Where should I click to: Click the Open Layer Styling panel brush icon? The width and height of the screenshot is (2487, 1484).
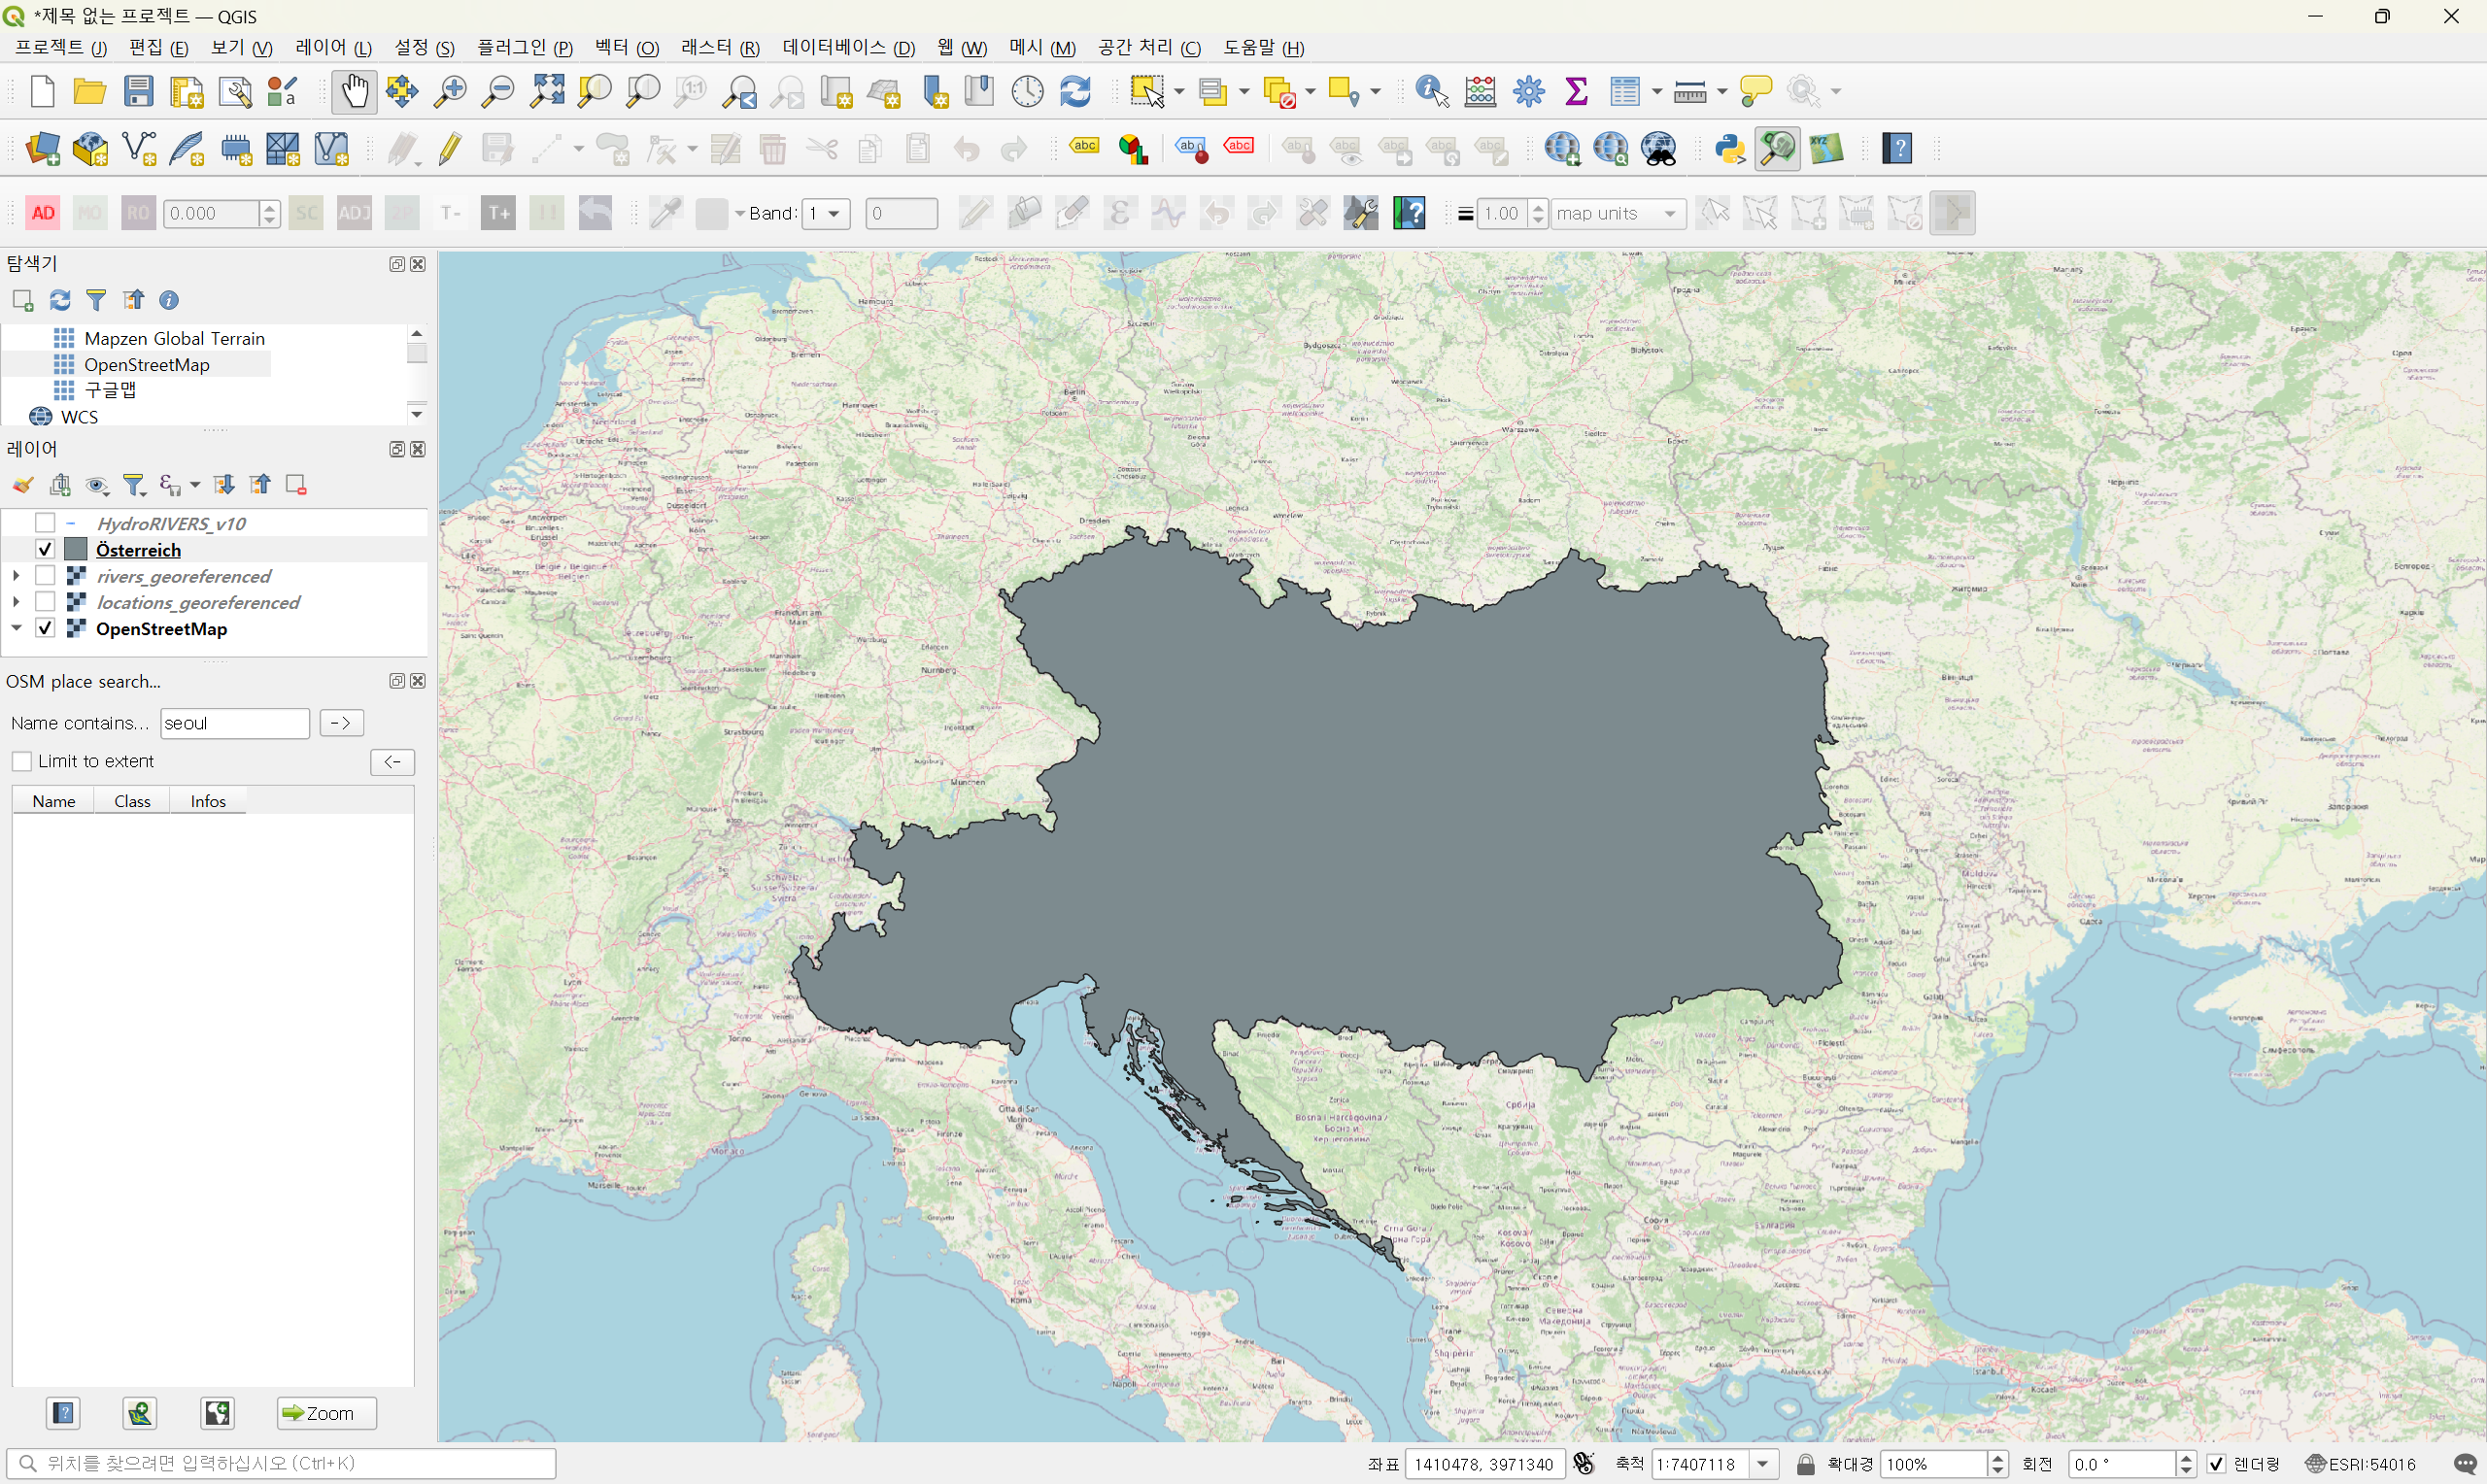tap(22, 485)
